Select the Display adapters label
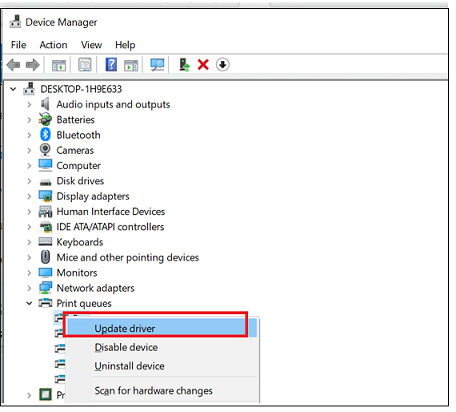The height and width of the screenshot is (412, 456). 93,196
